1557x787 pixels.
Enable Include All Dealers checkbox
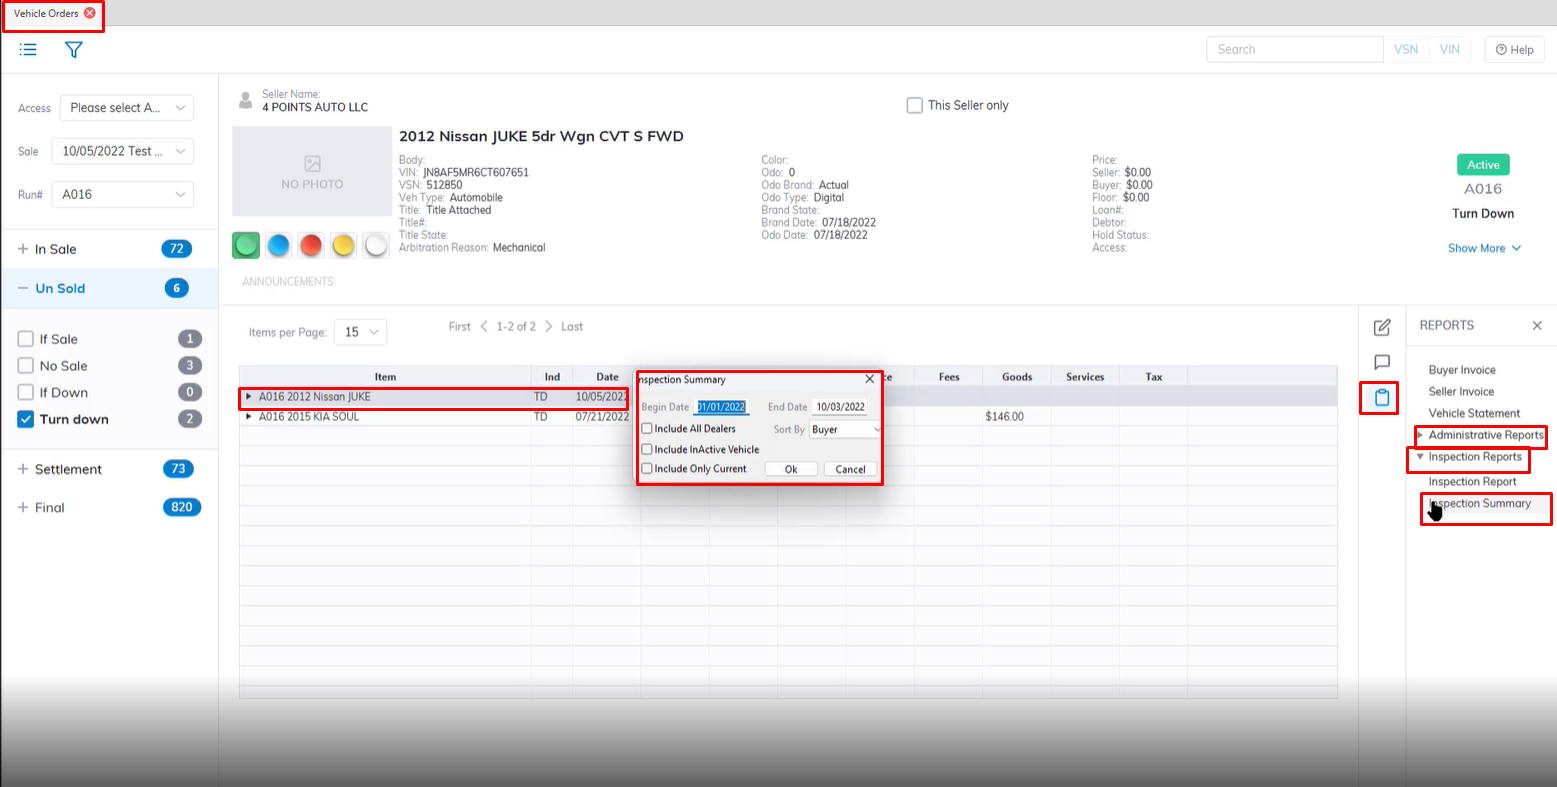point(647,428)
